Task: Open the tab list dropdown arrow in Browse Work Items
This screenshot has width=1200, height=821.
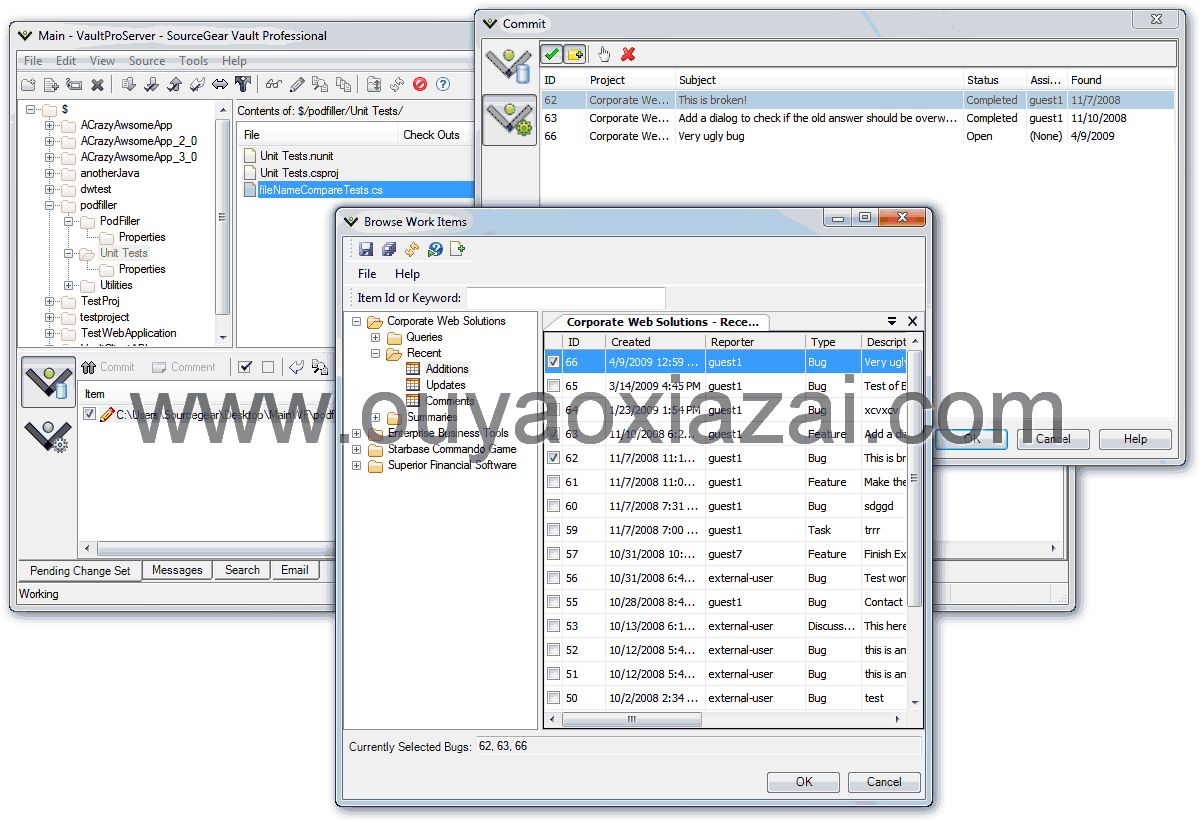Action: point(892,321)
